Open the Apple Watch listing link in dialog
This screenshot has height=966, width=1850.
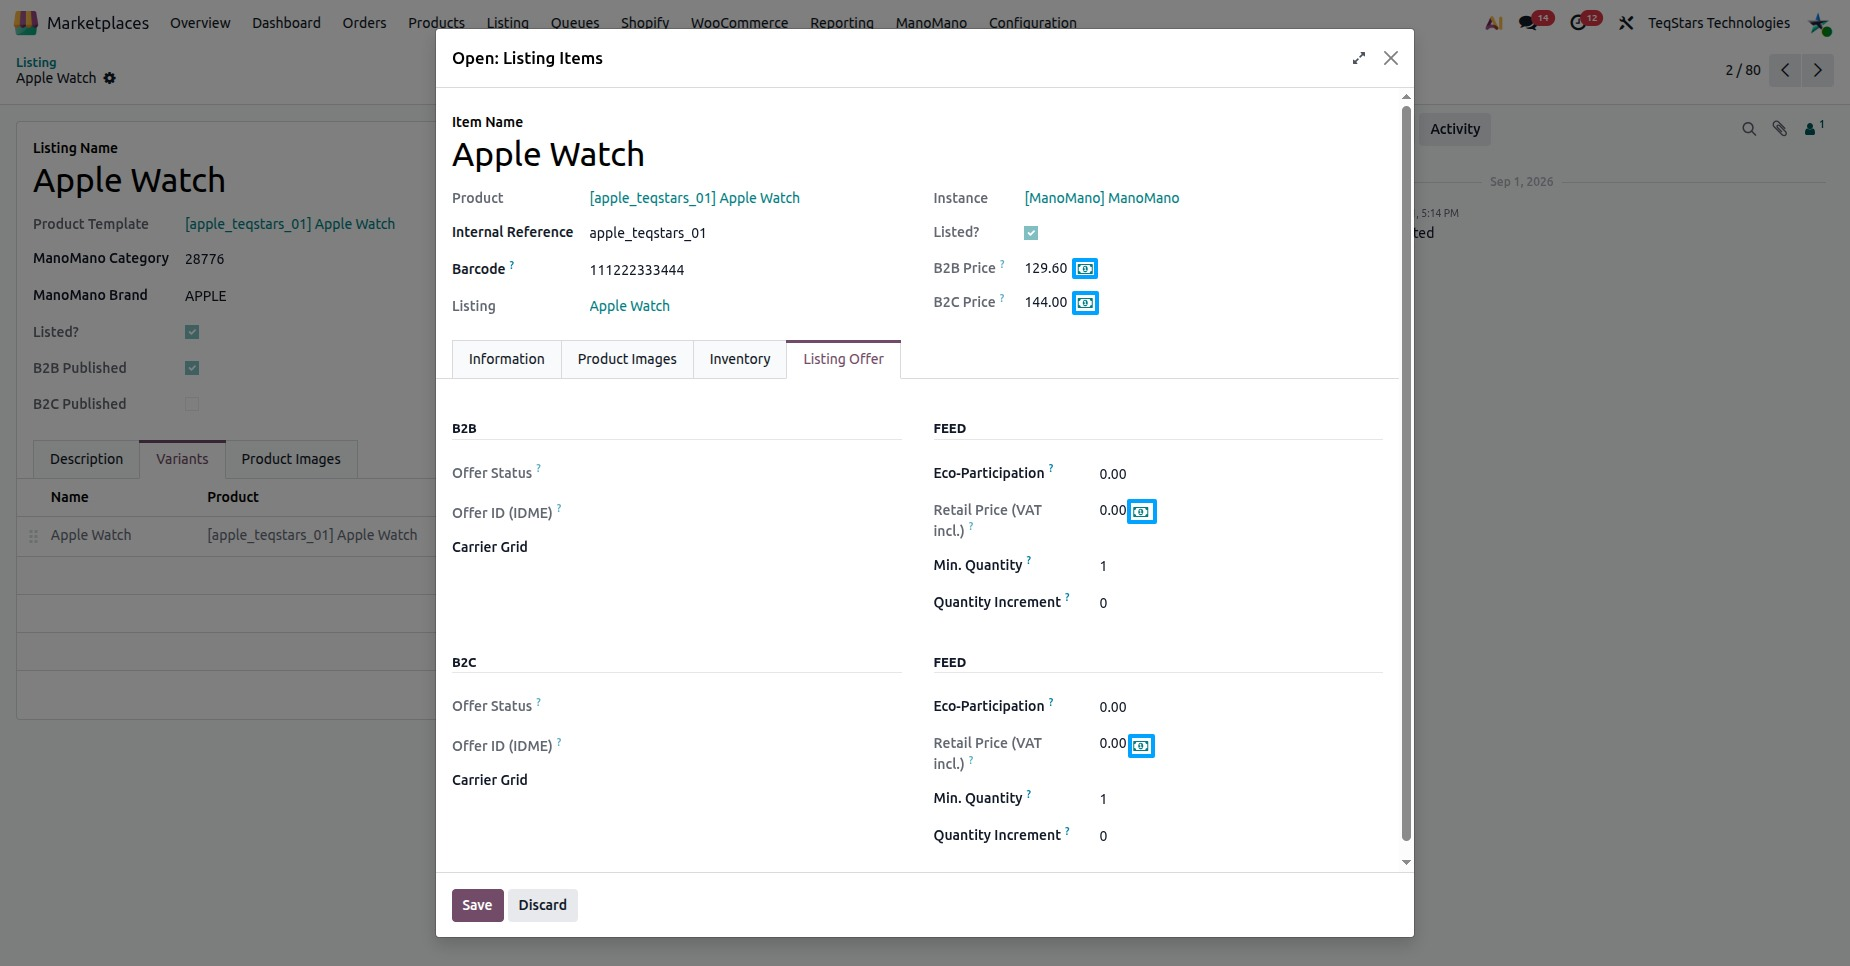(629, 306)
